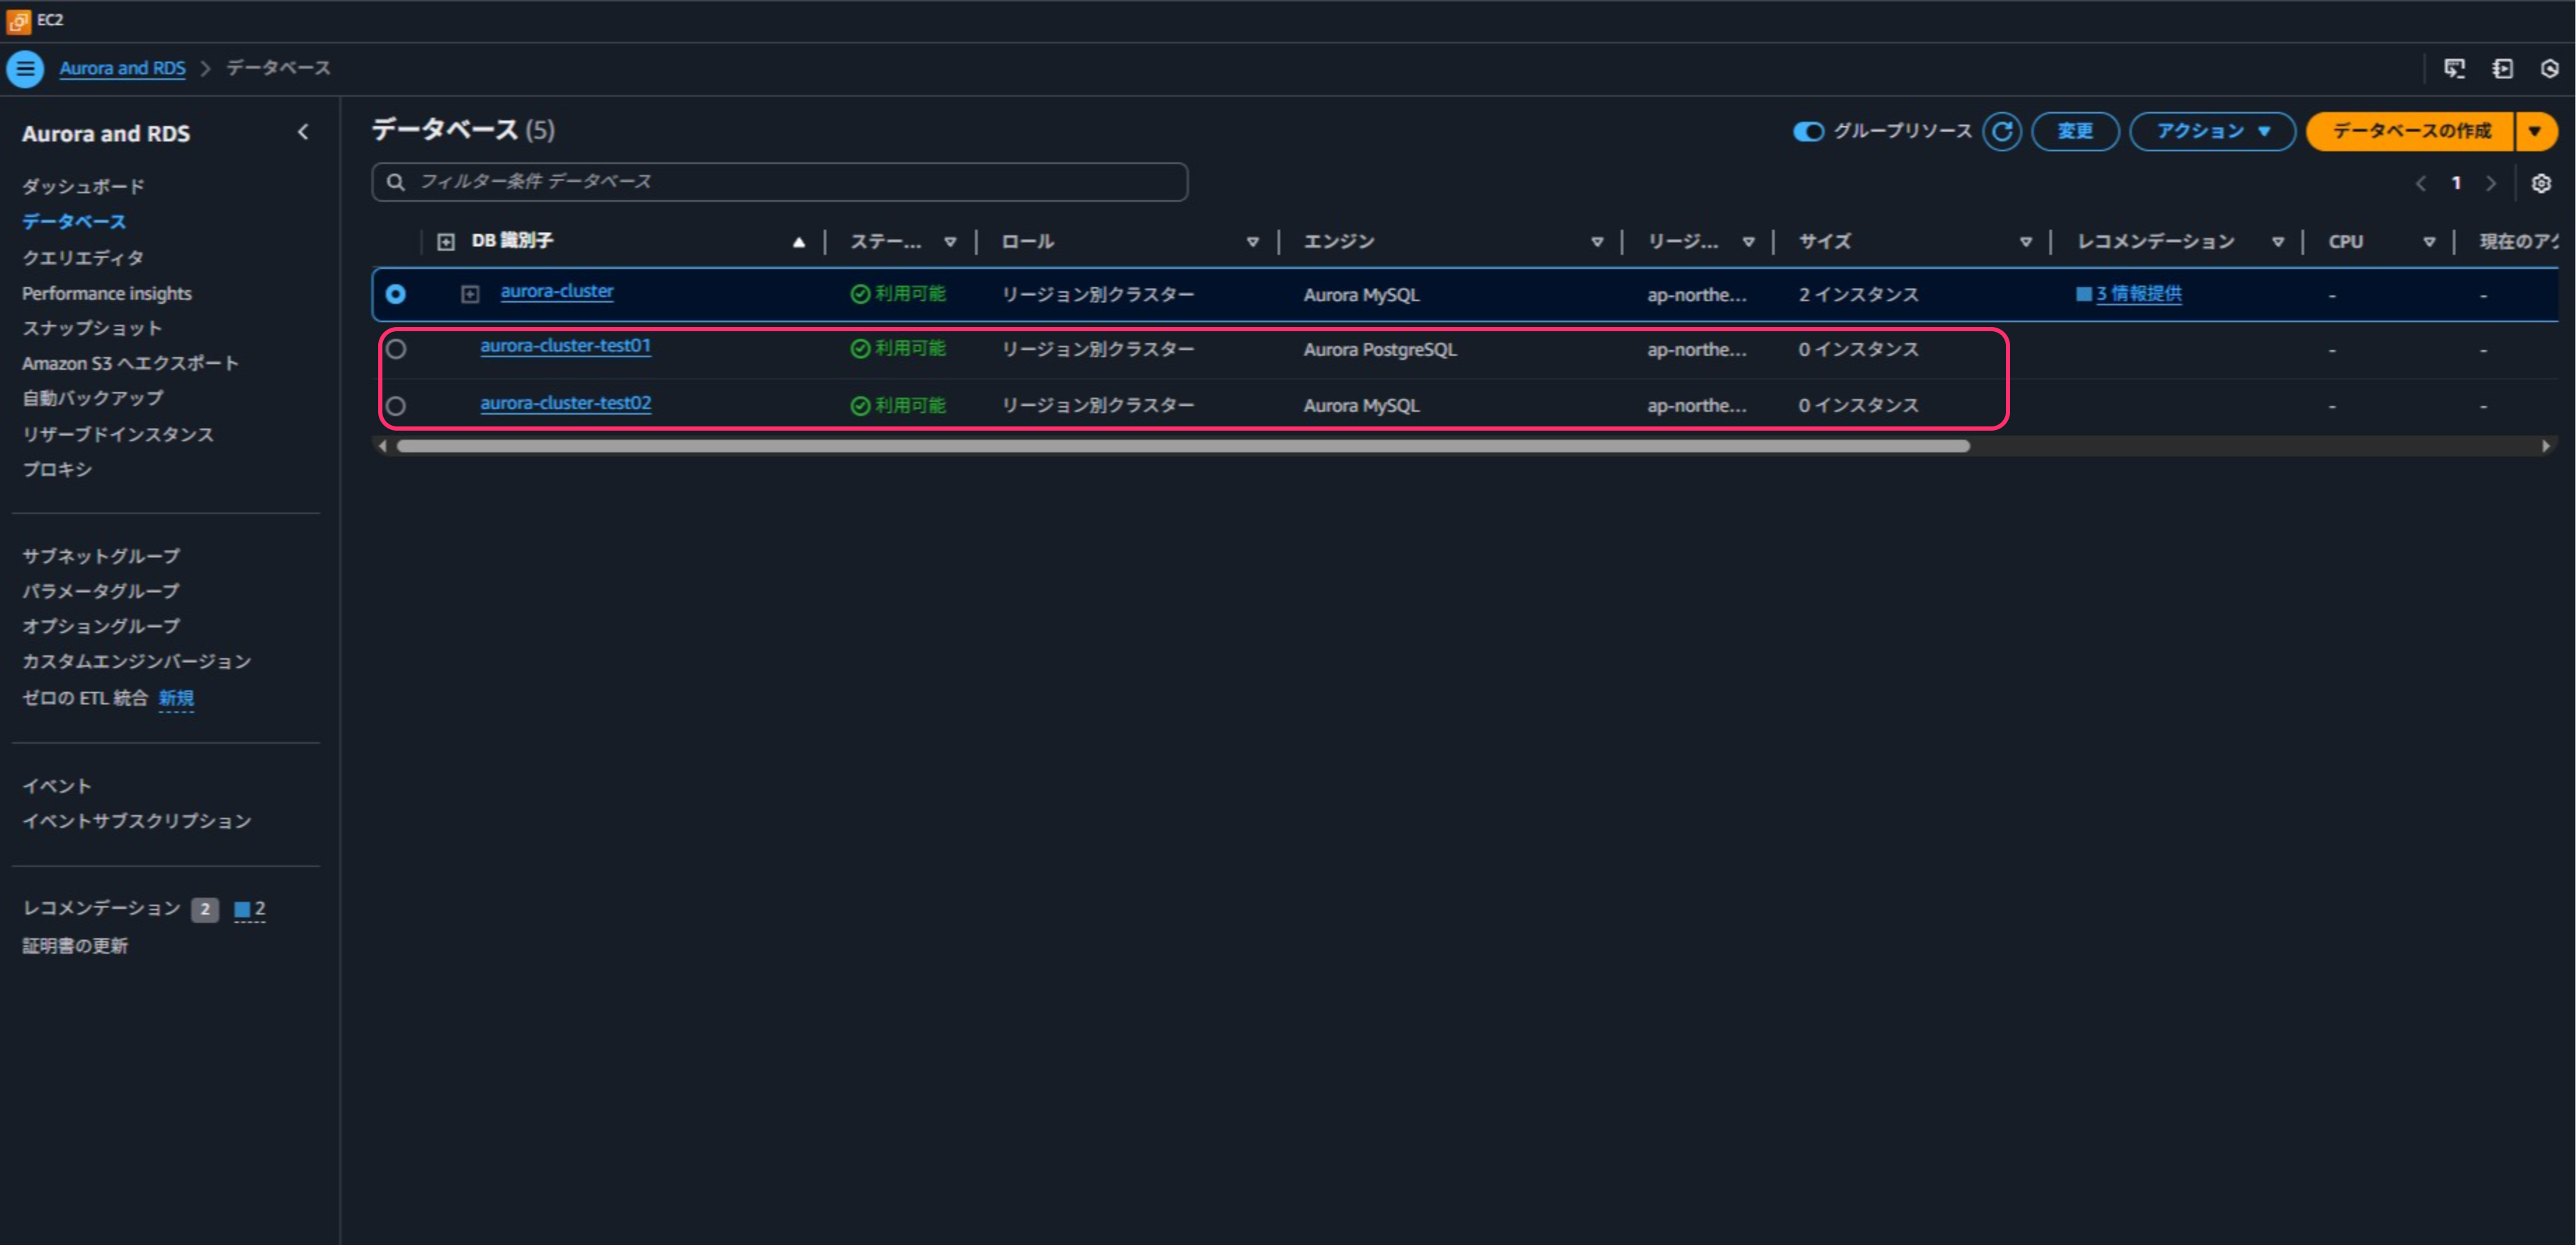Open table preferences gear icon
Screen dimensions: 2576x1245
[2540, 183]
